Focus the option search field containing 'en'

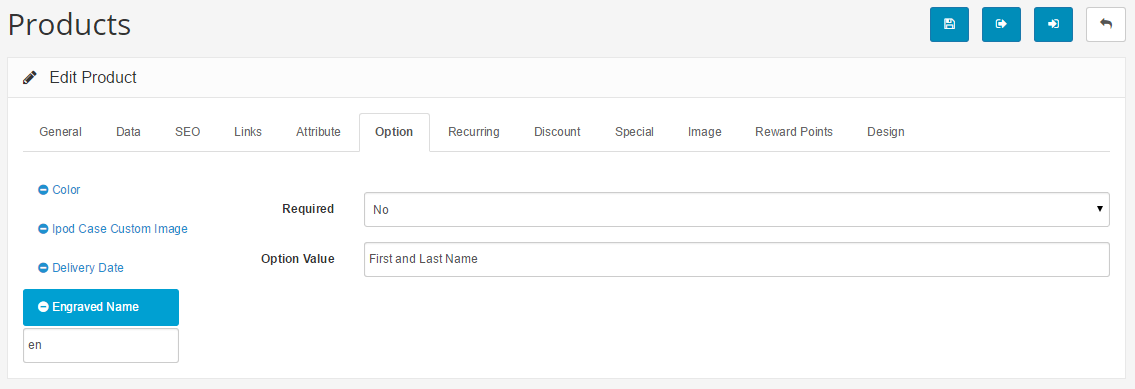coord(101,346)
